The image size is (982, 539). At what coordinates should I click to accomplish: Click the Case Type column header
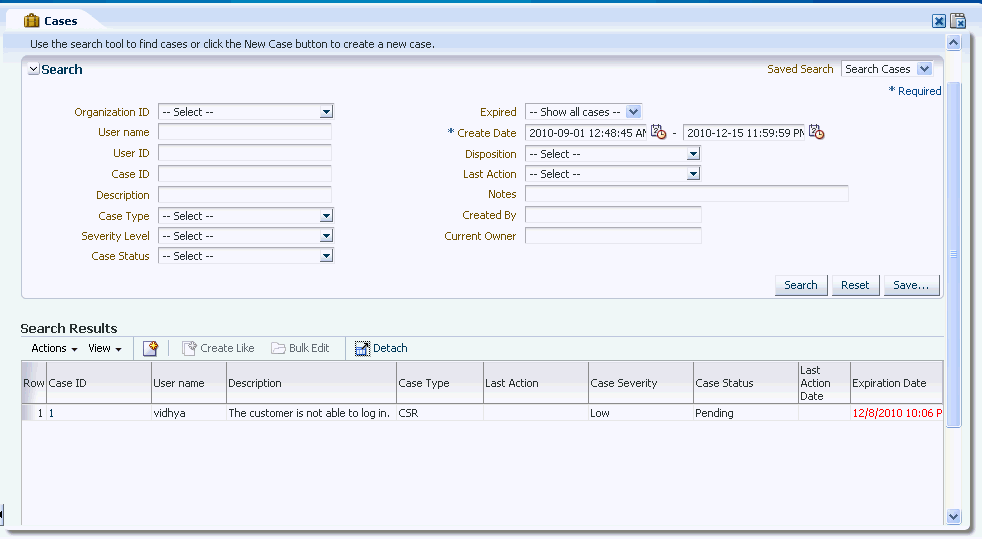click(x=440, y=383)
